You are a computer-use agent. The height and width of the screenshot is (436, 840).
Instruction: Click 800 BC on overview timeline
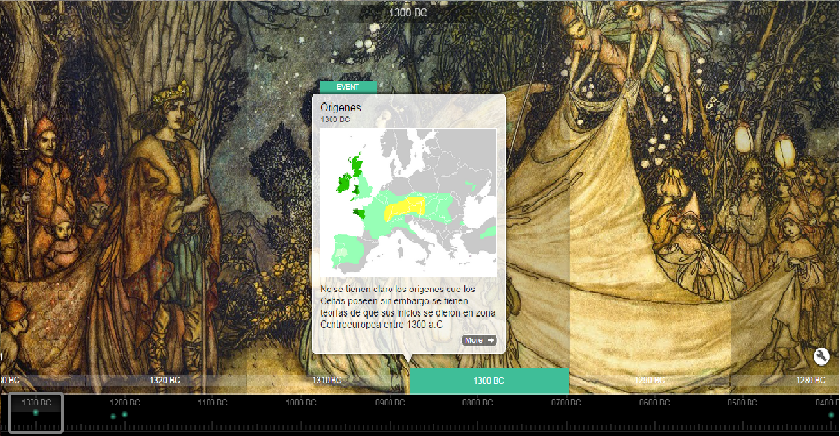[x=478, y=402]
